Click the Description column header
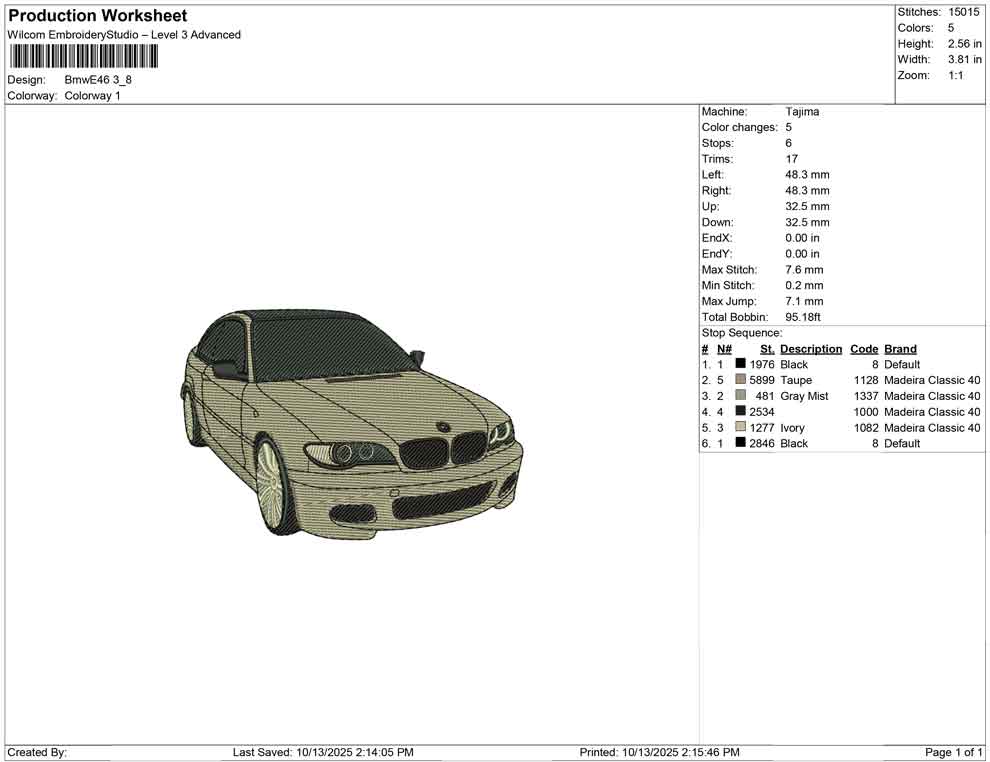 [x=811, y=349]
